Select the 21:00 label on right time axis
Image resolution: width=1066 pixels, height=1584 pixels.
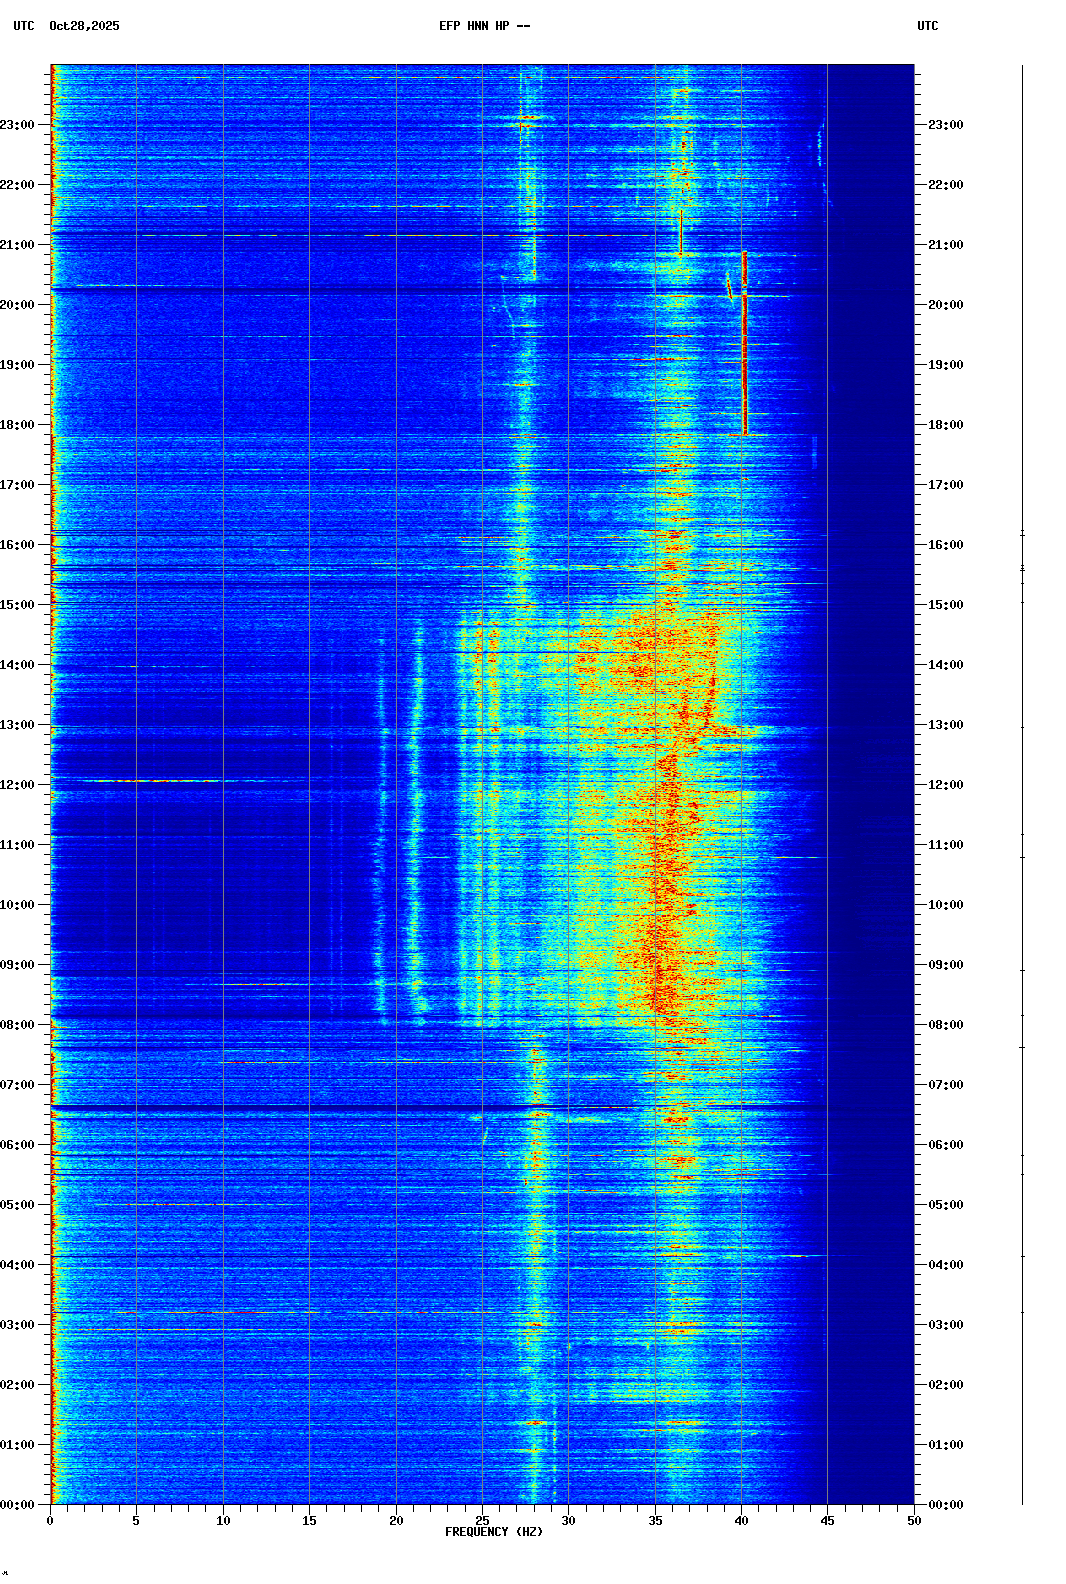coord(945,245)
